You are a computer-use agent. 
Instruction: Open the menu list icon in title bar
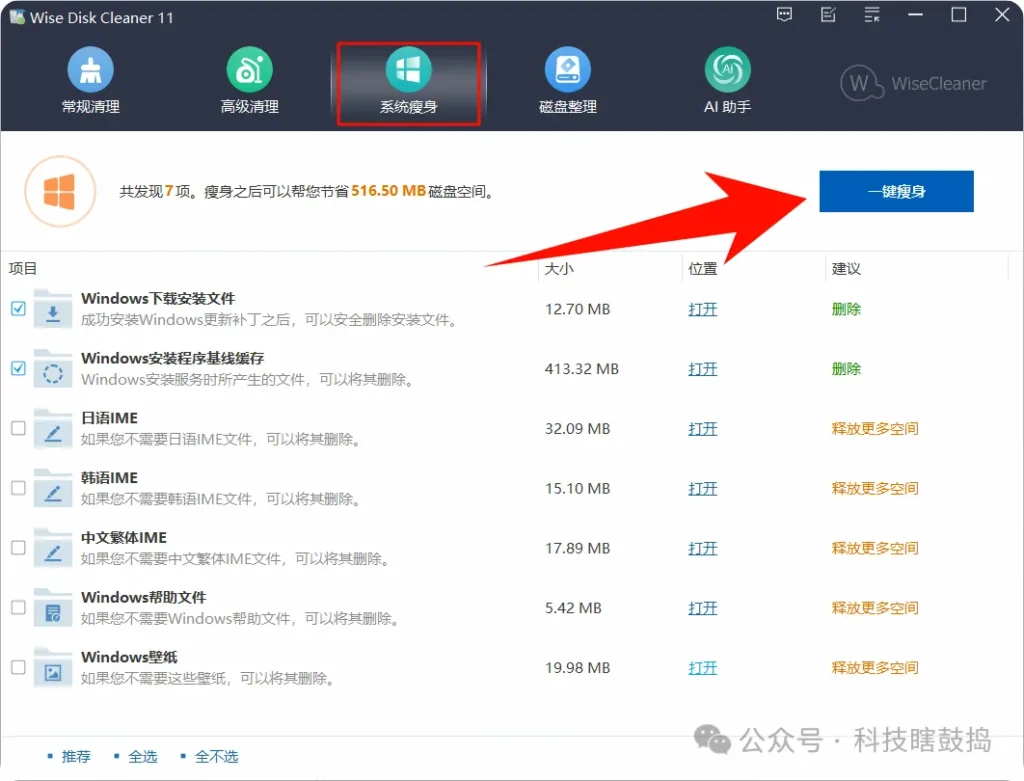coord(872,14)
